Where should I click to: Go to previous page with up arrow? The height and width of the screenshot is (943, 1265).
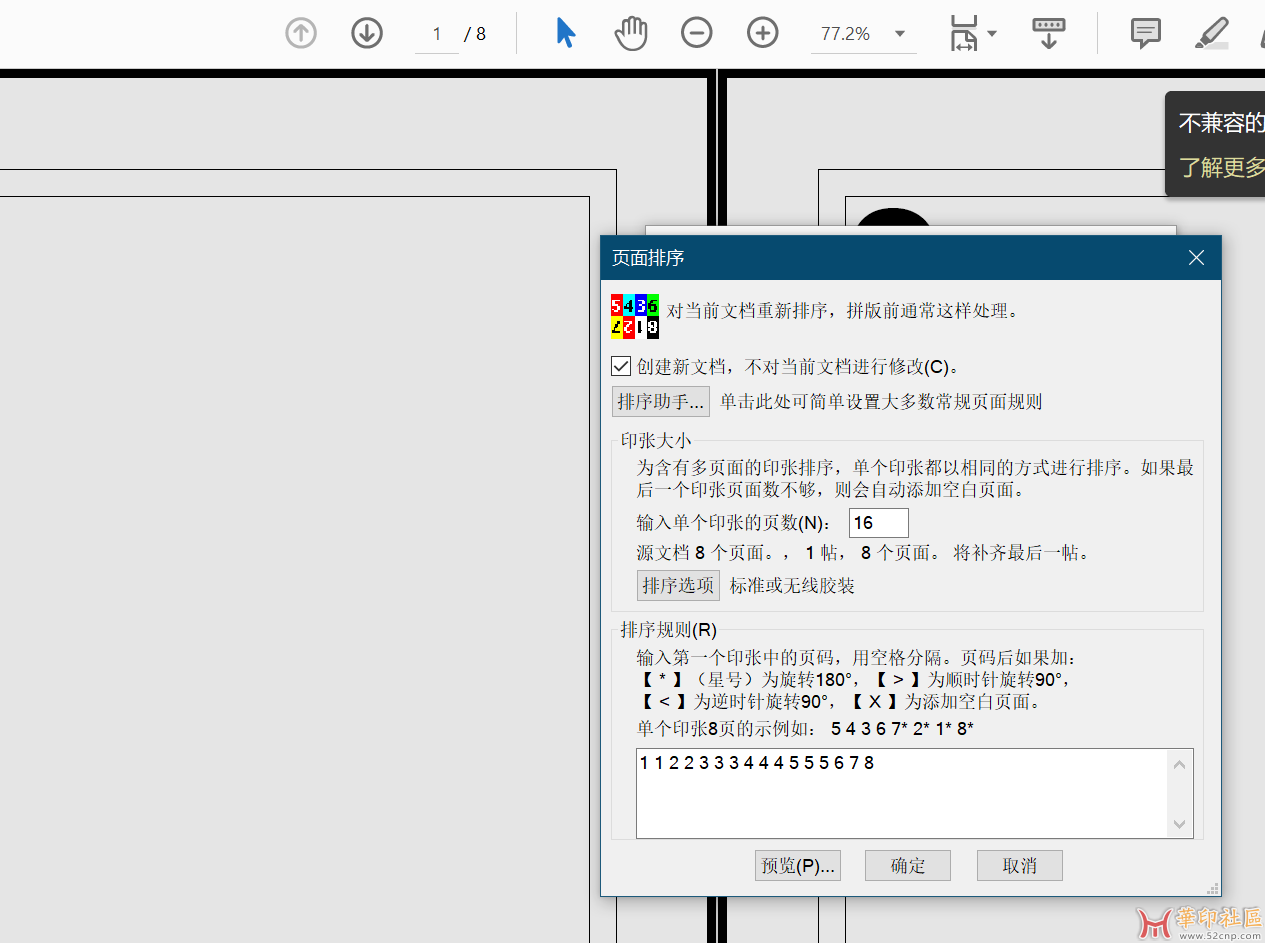[x=301, y=33]
